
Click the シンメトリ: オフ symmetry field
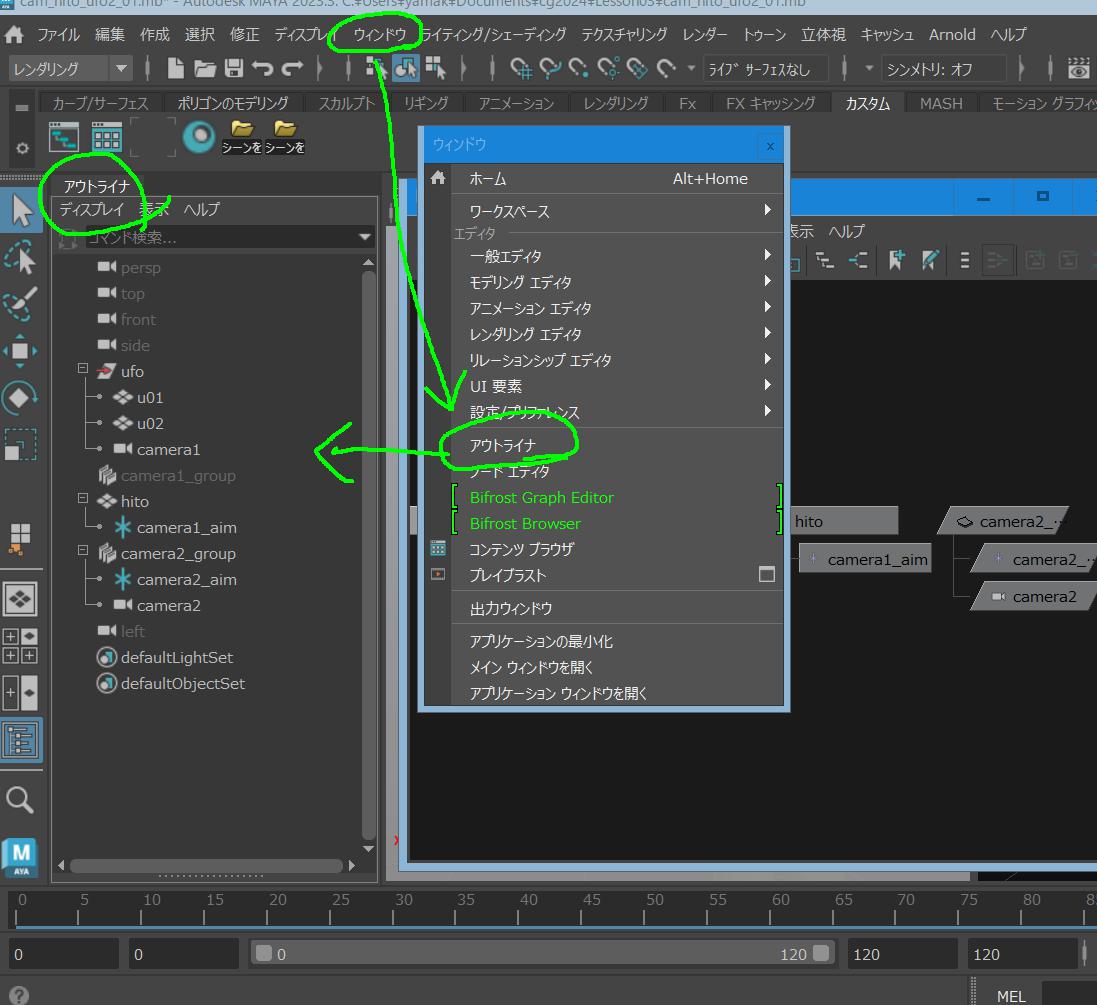[942, 69]
